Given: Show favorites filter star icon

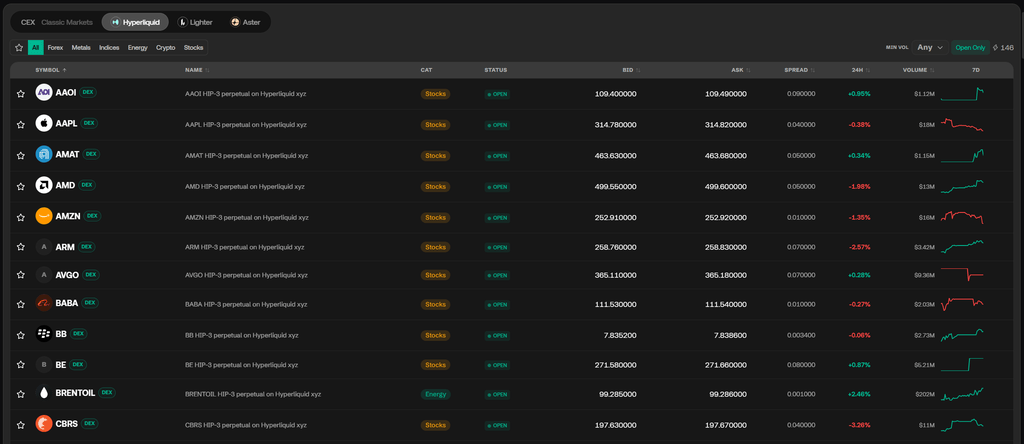Looking at the screenshot, I should coord(19,48).
